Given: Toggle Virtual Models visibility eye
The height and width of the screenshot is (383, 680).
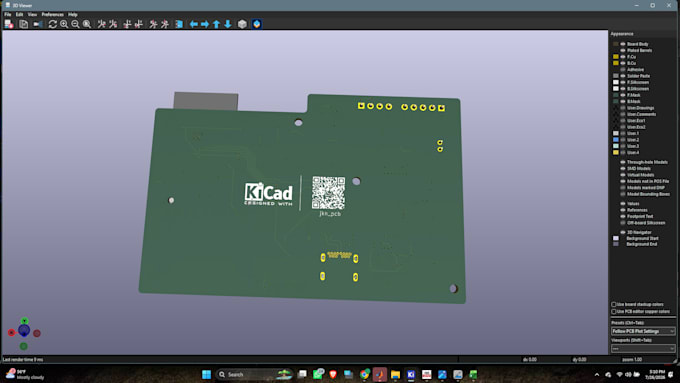Looking at the screenshot, I should [x=623, y=175].
